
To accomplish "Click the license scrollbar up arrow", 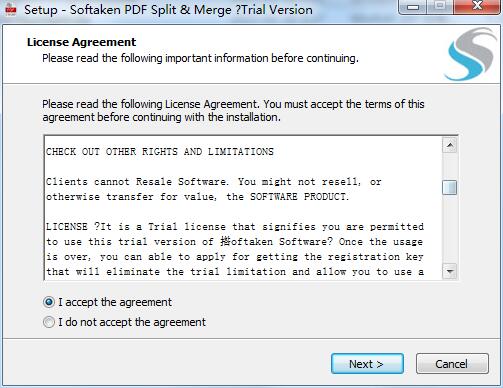I will point(450,145).
